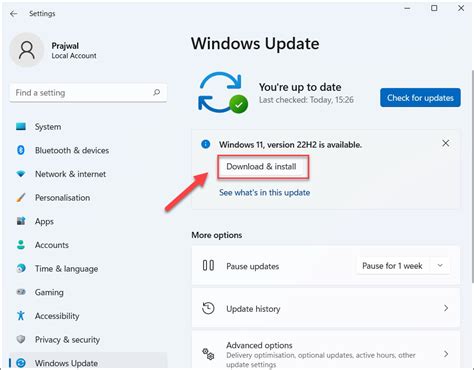This screenshot has width=474, height=370.
Task: Expand Update history chevron
Action: [x=446, y=308]
